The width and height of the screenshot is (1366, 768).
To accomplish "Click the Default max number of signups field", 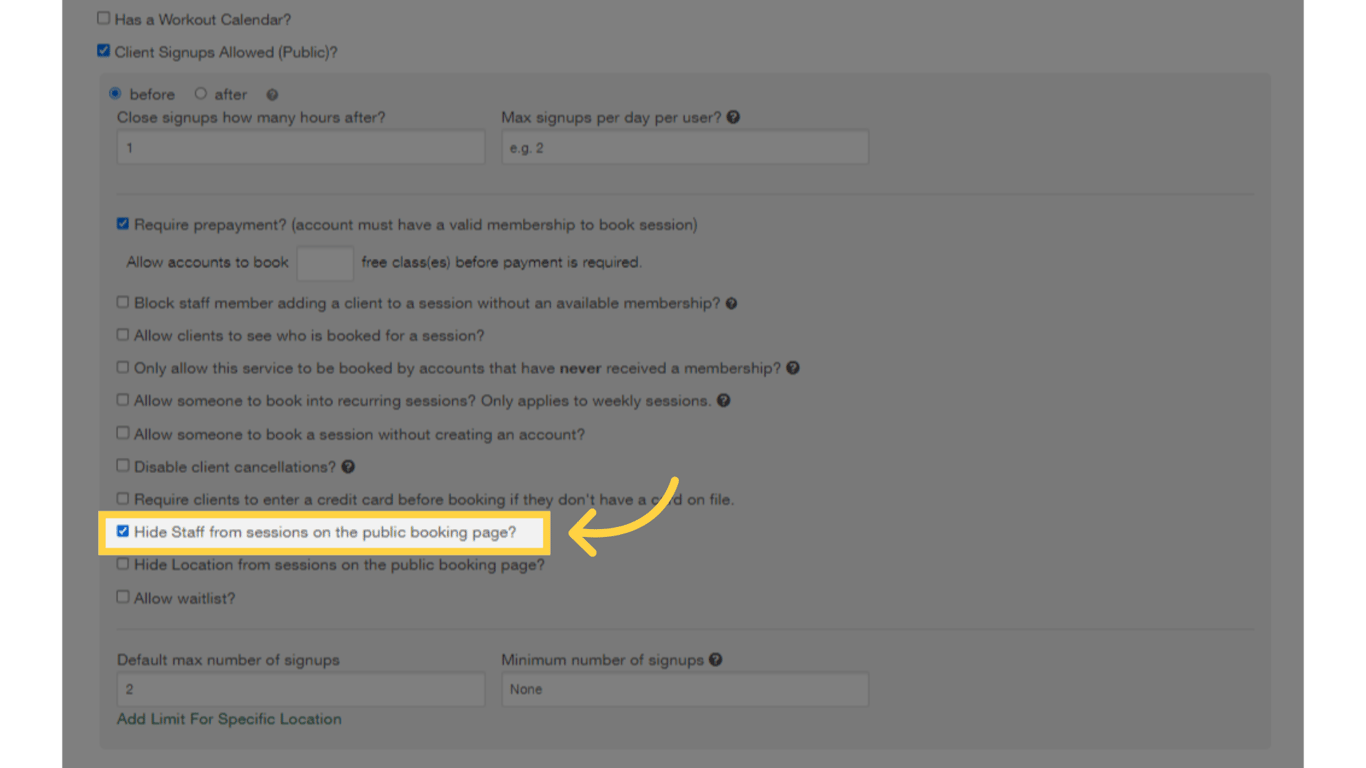I will 300,688.
